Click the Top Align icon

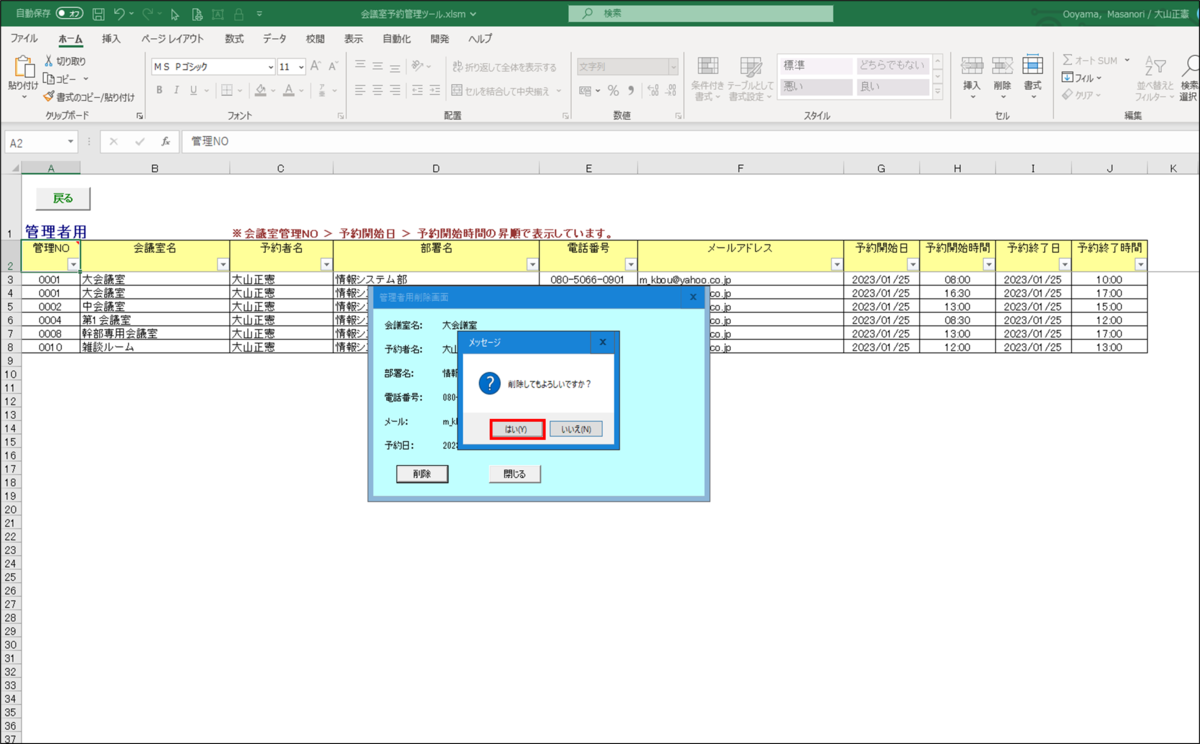click(x=360, y=66)
